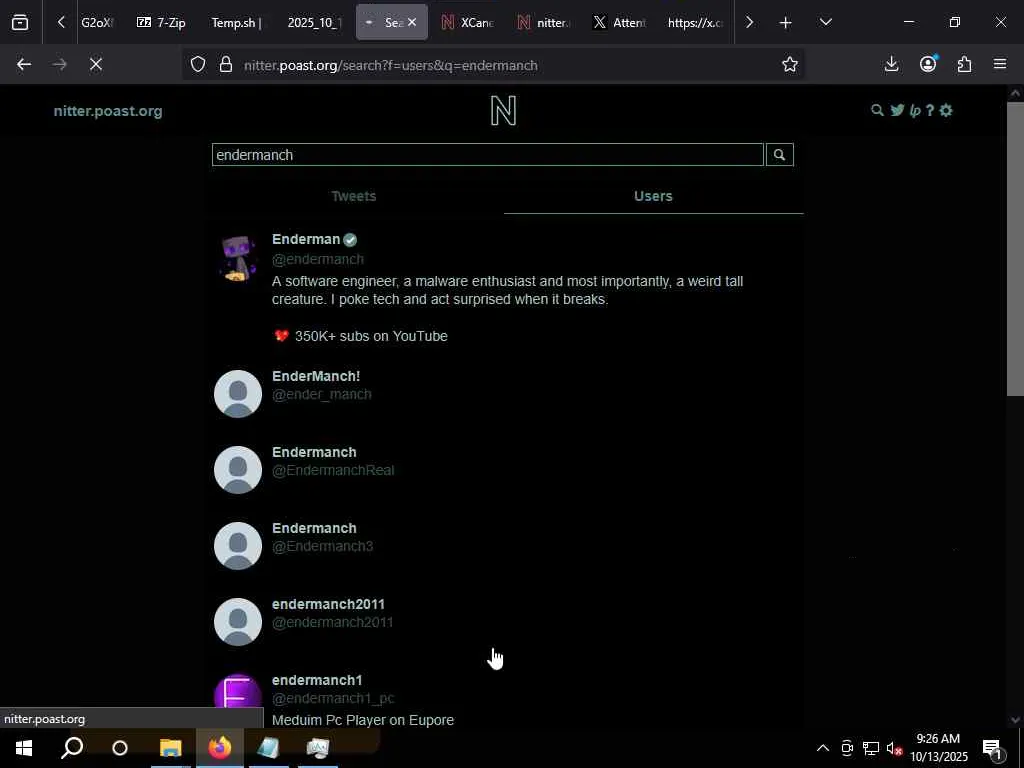Switch to the Tweets tab
The height and width of the screenshot is (768, 1024).
click(353, 196)
